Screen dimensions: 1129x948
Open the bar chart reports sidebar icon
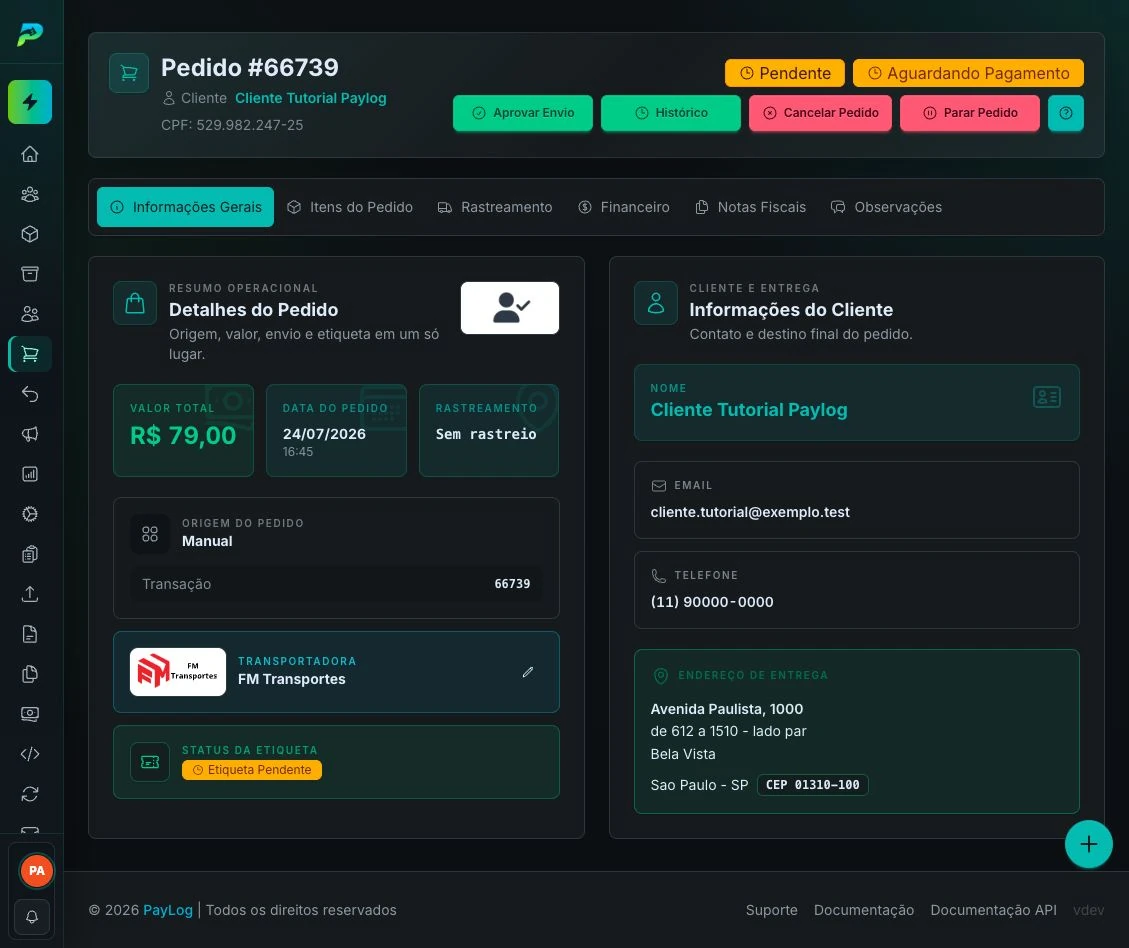pyautogui.click(x=30, y=474)
